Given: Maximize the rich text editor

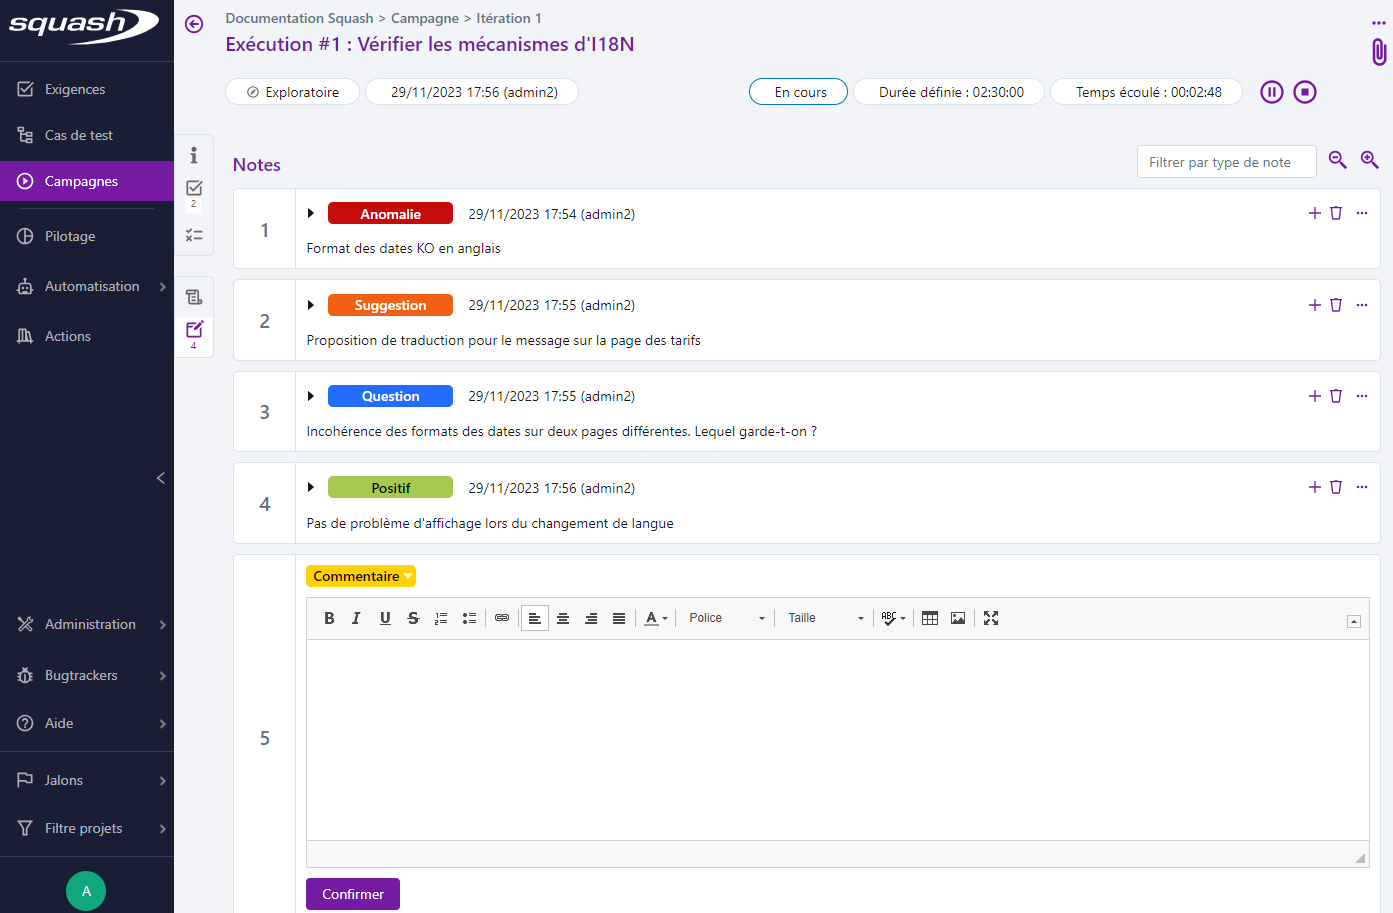Looking at the screenshot, I should point(991,618).
